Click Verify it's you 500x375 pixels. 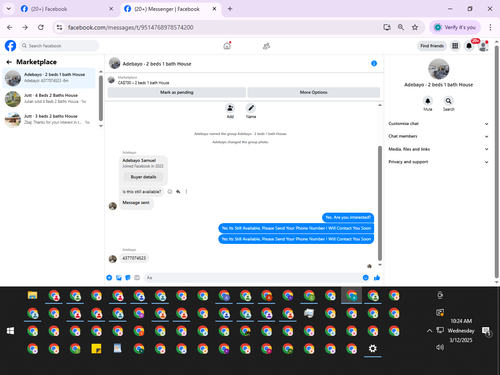tap(456, 27)
